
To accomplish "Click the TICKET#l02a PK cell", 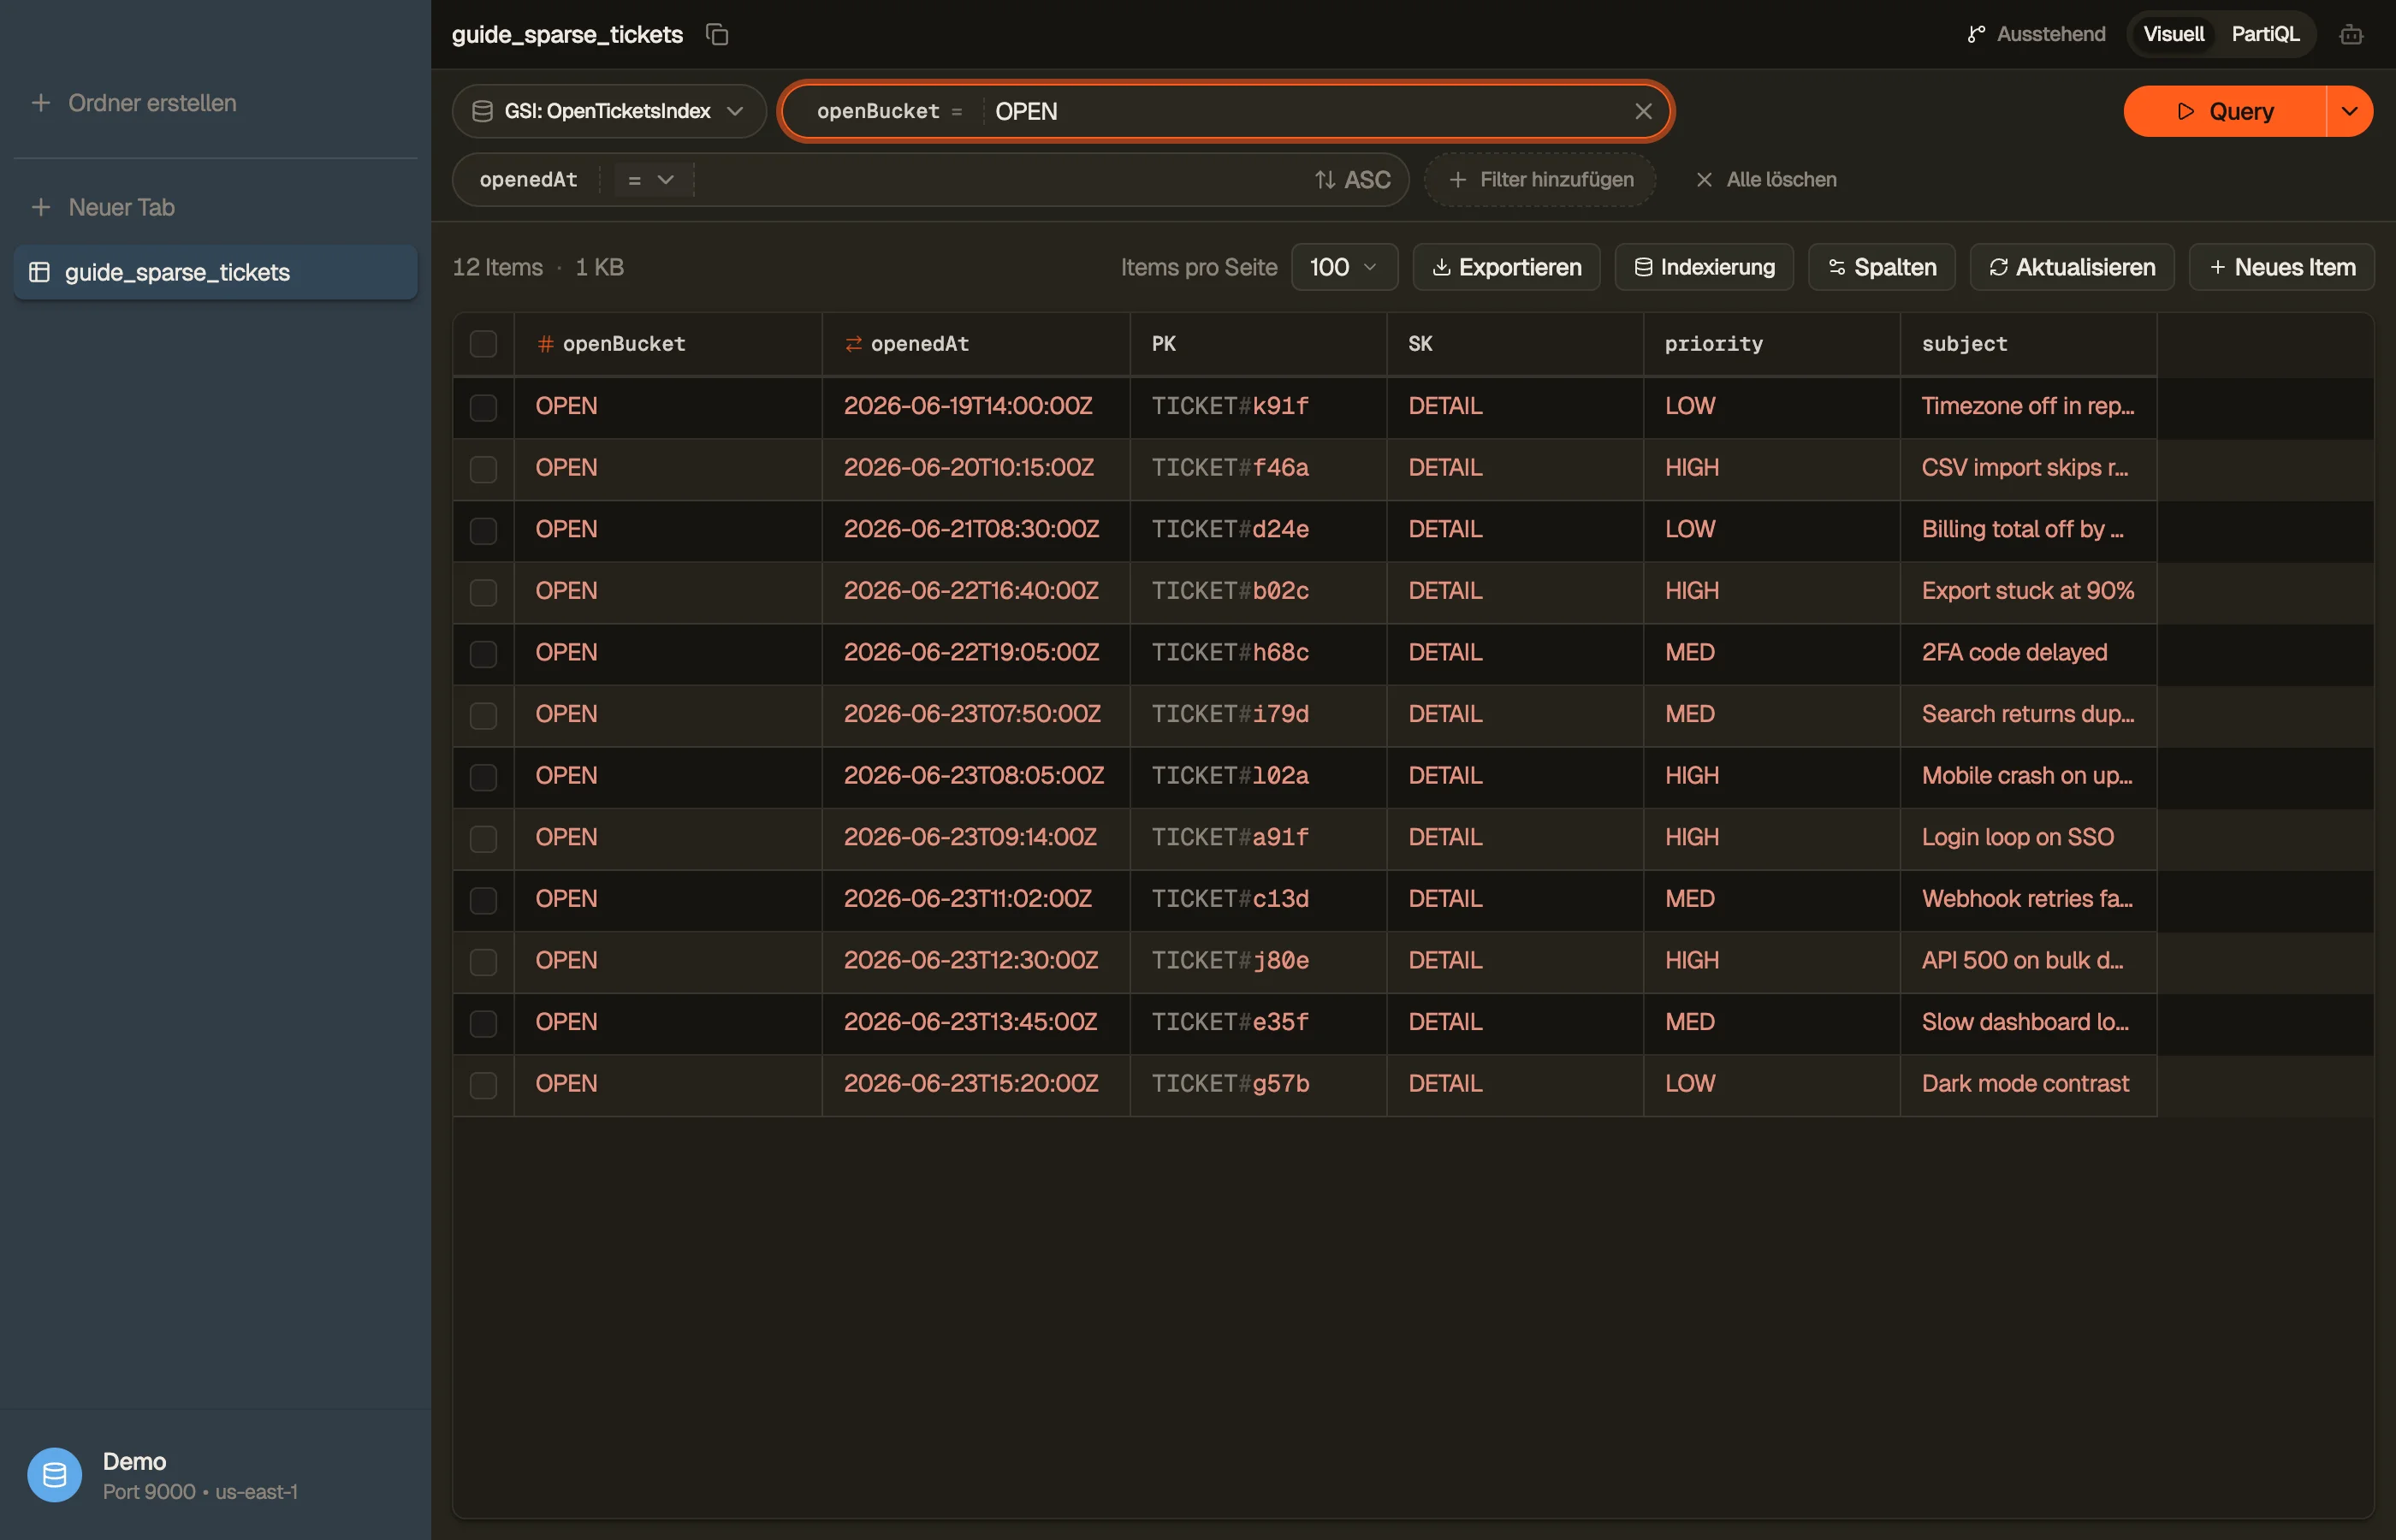I will (x=1258, y=776).
